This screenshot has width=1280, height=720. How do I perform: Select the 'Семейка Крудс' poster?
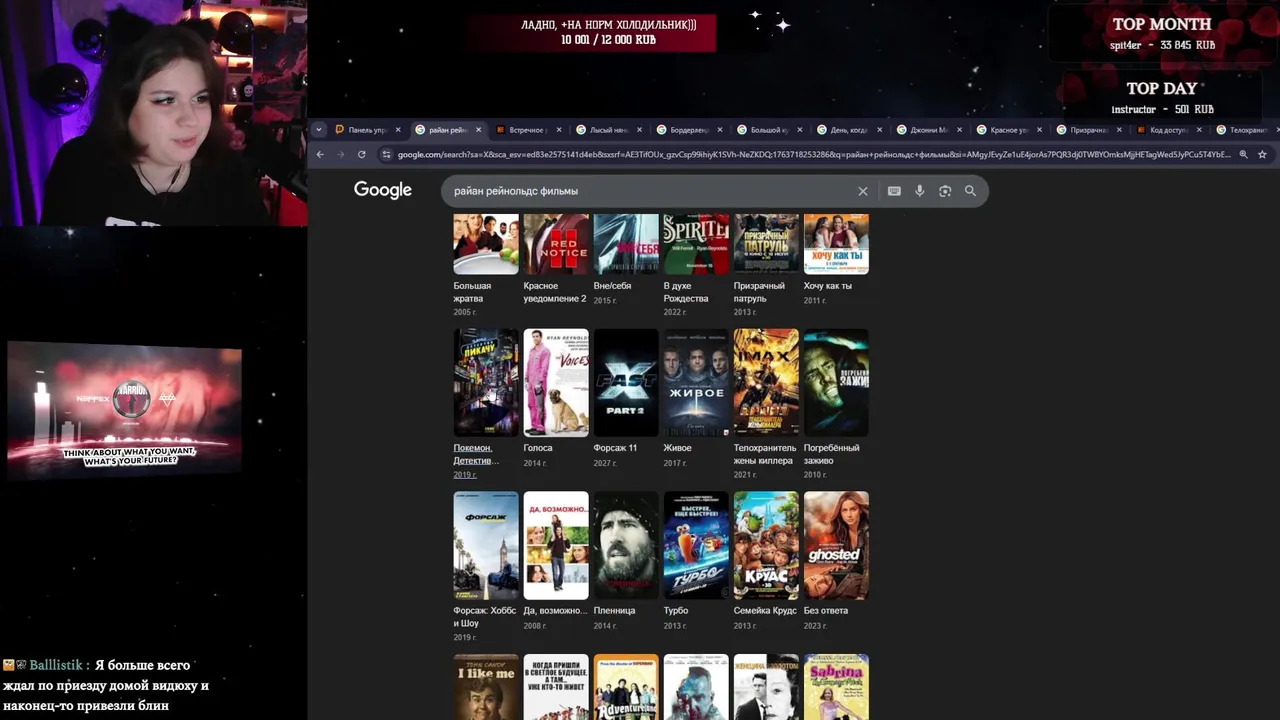point(766,545)
